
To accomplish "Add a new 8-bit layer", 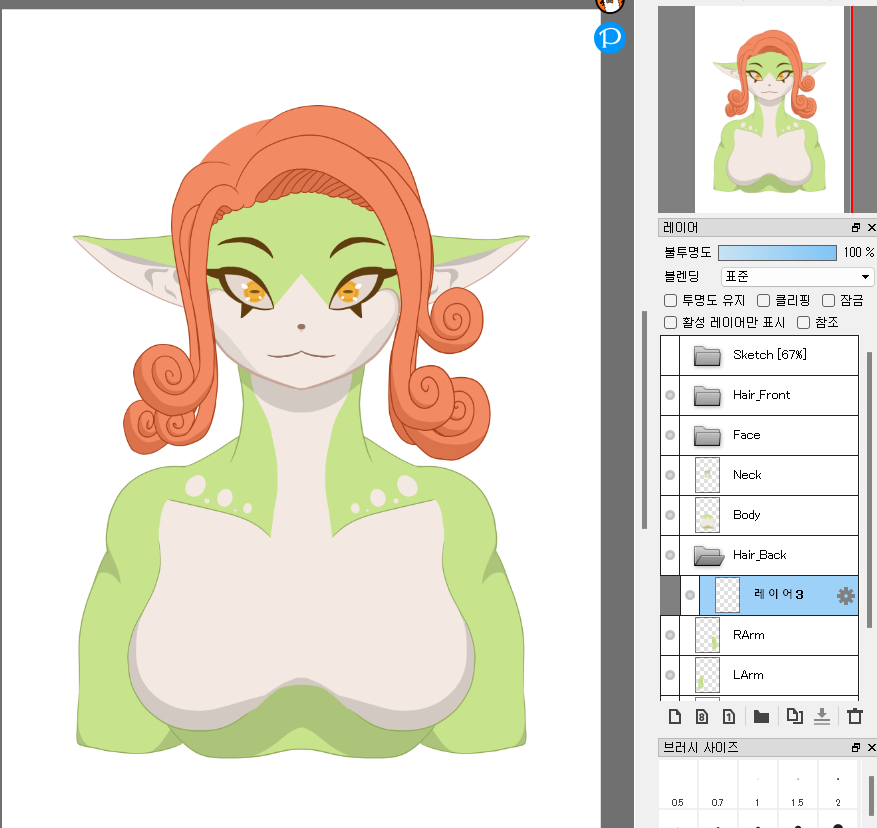I will (702, 716).
